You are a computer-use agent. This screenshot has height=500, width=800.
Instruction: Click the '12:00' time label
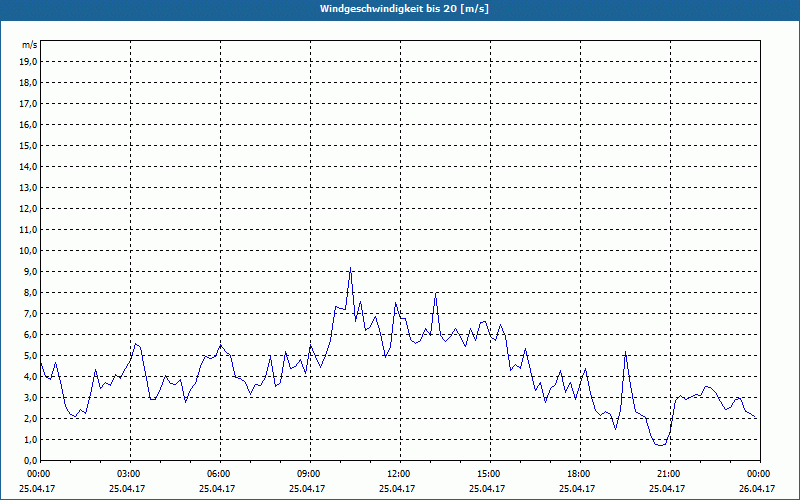[x=401, y=474]
